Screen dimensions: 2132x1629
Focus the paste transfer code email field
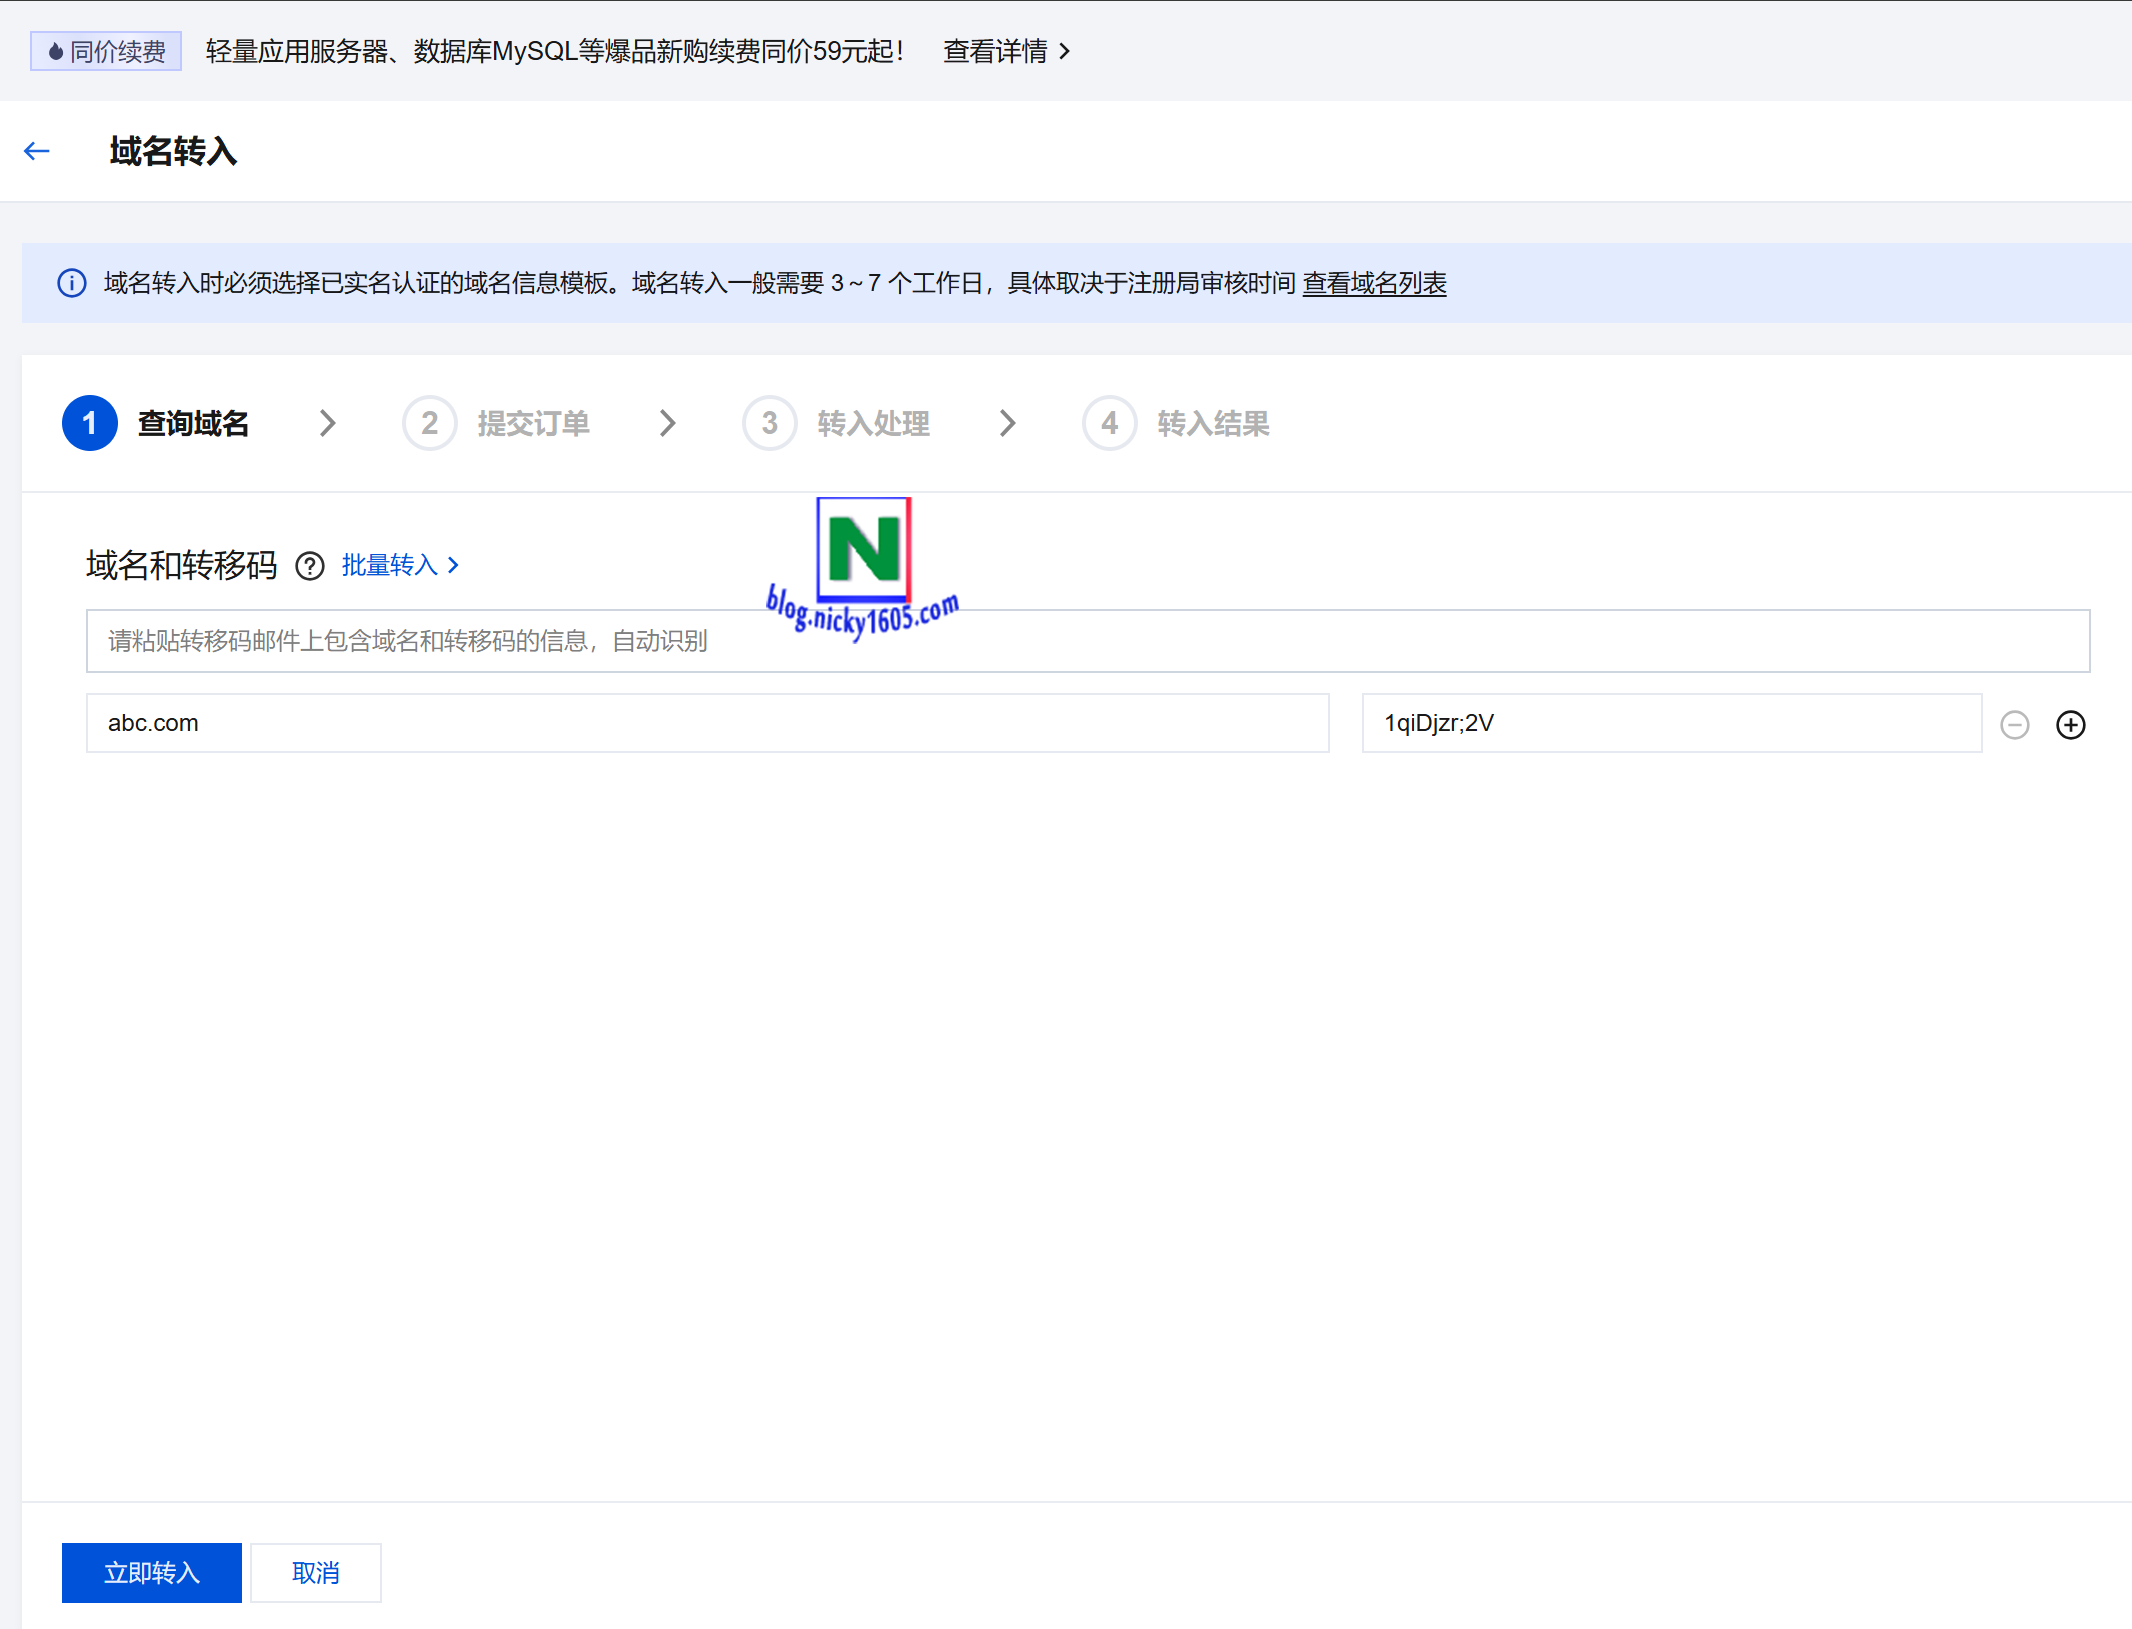[x=1088, y=641]
